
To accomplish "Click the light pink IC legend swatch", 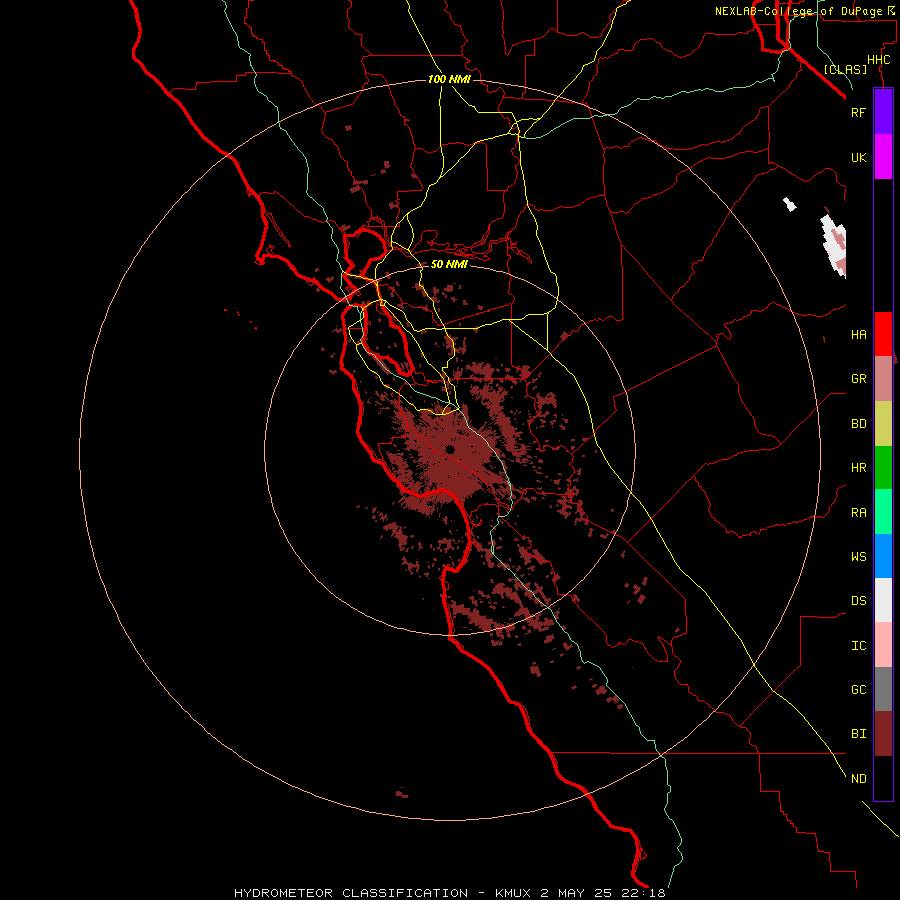I will point(883,645).
